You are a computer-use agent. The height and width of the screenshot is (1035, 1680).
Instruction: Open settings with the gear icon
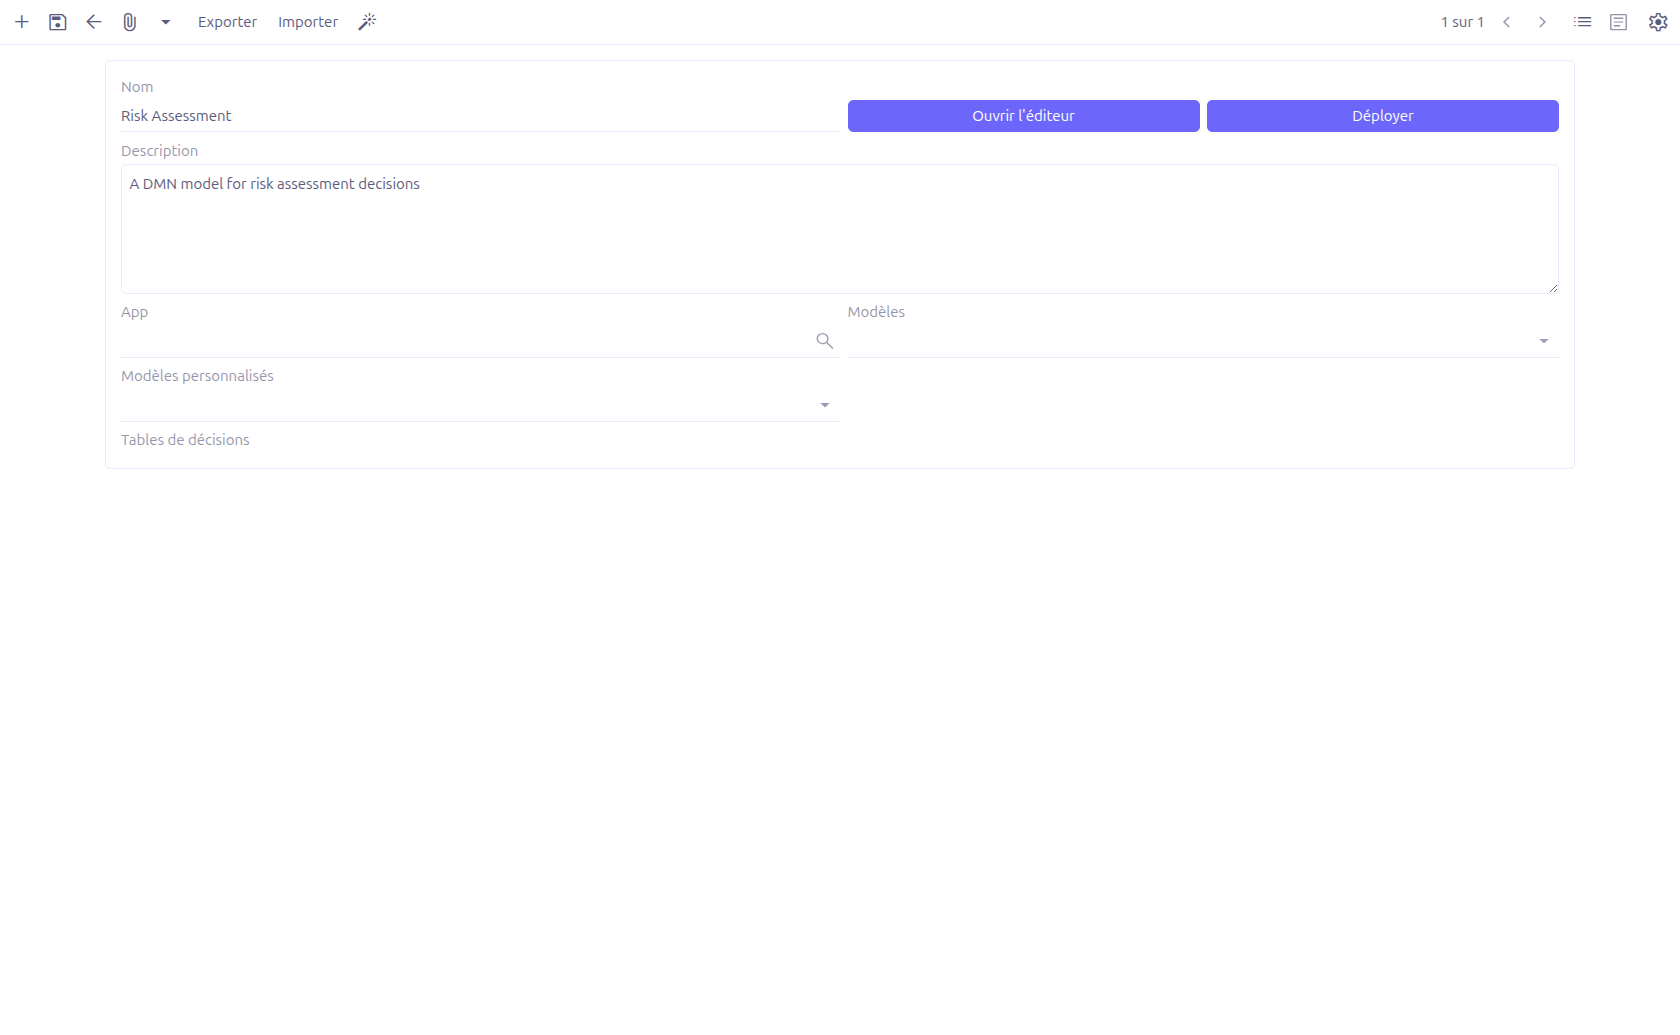coord(1656,21)
